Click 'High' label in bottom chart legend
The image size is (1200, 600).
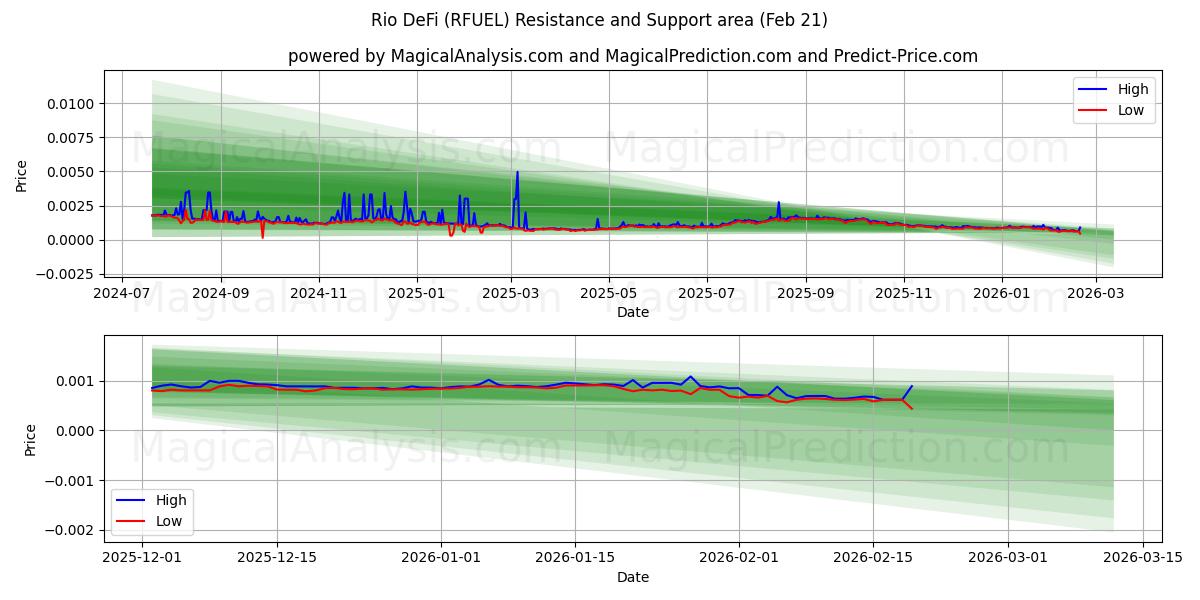171,500
